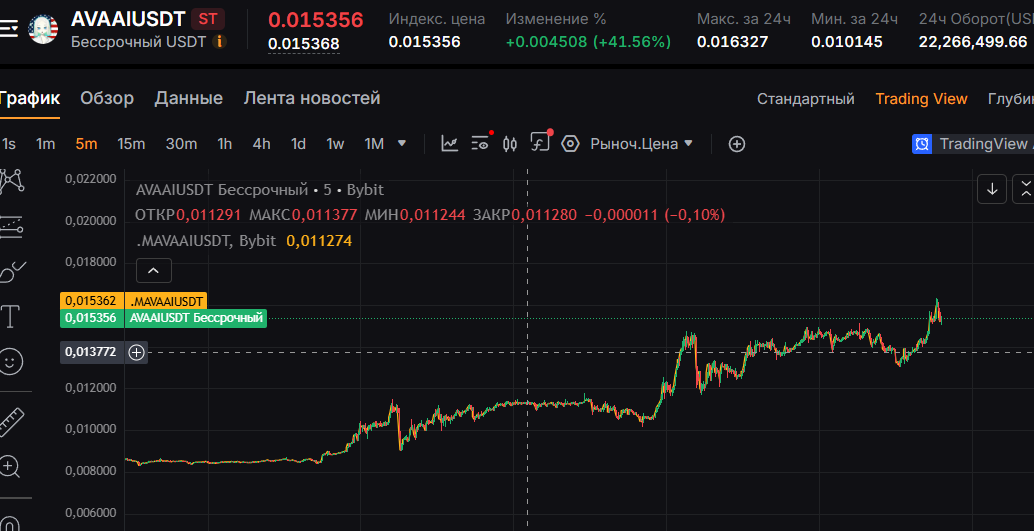Image resolution: width=1034 pixels, height=531 pixels.
Task: Click the last price 0.015356 in red
Action: tap(315, 19)
